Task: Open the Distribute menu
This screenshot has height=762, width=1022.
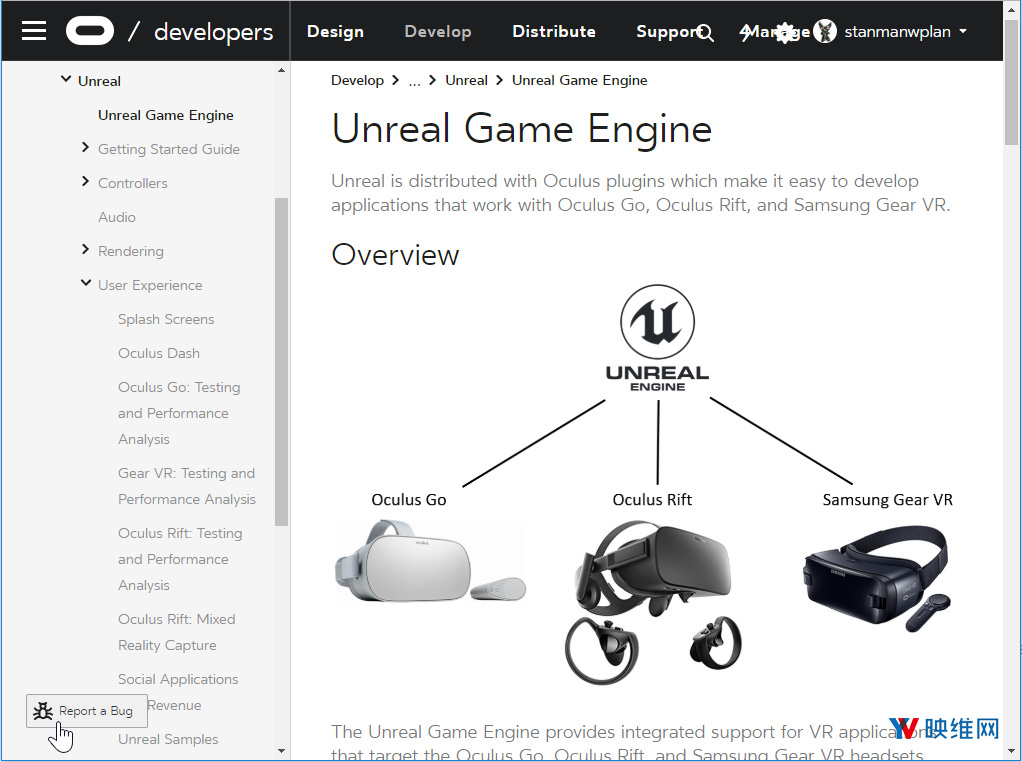Action: click(554, 31)
